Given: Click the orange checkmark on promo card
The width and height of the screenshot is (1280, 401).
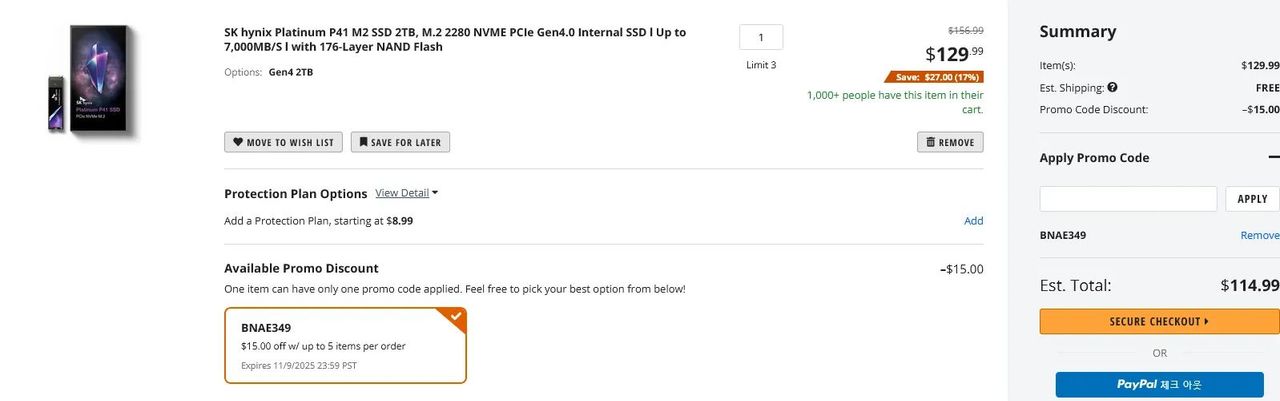Looking at the screenshot, I should coord(456,317).
